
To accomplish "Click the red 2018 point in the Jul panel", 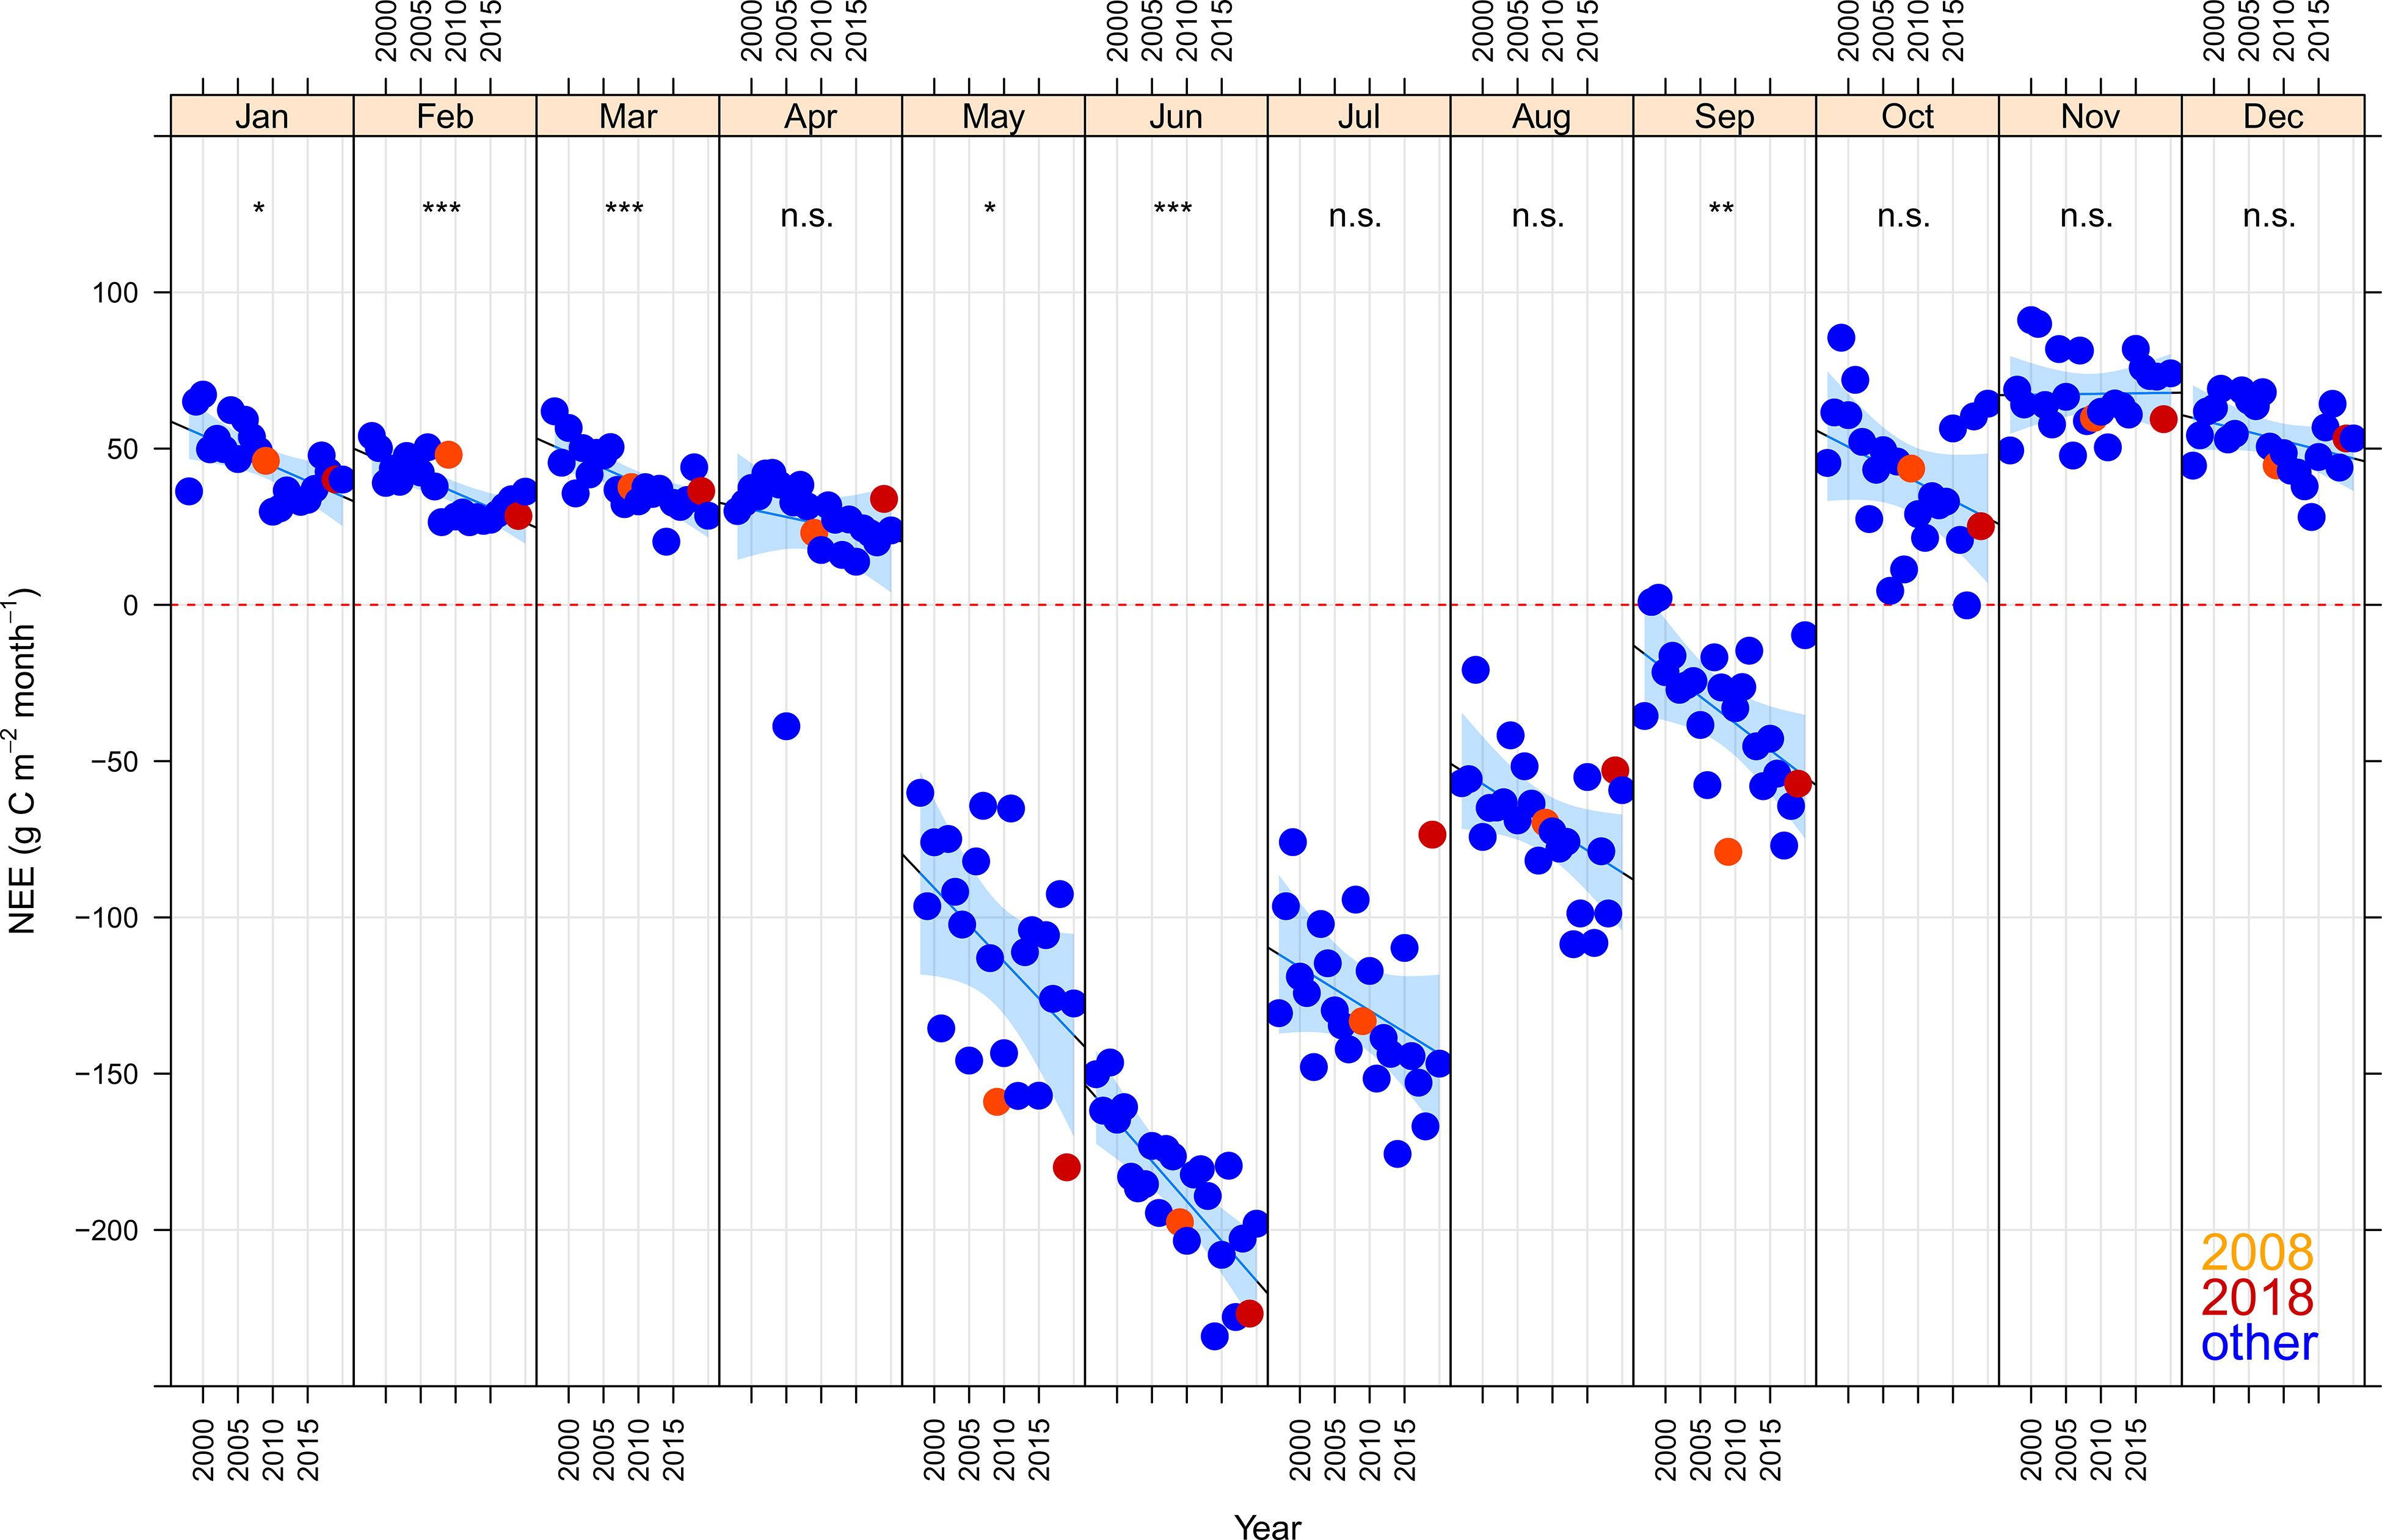I will pyautogui.click(x=1432, y=835).
